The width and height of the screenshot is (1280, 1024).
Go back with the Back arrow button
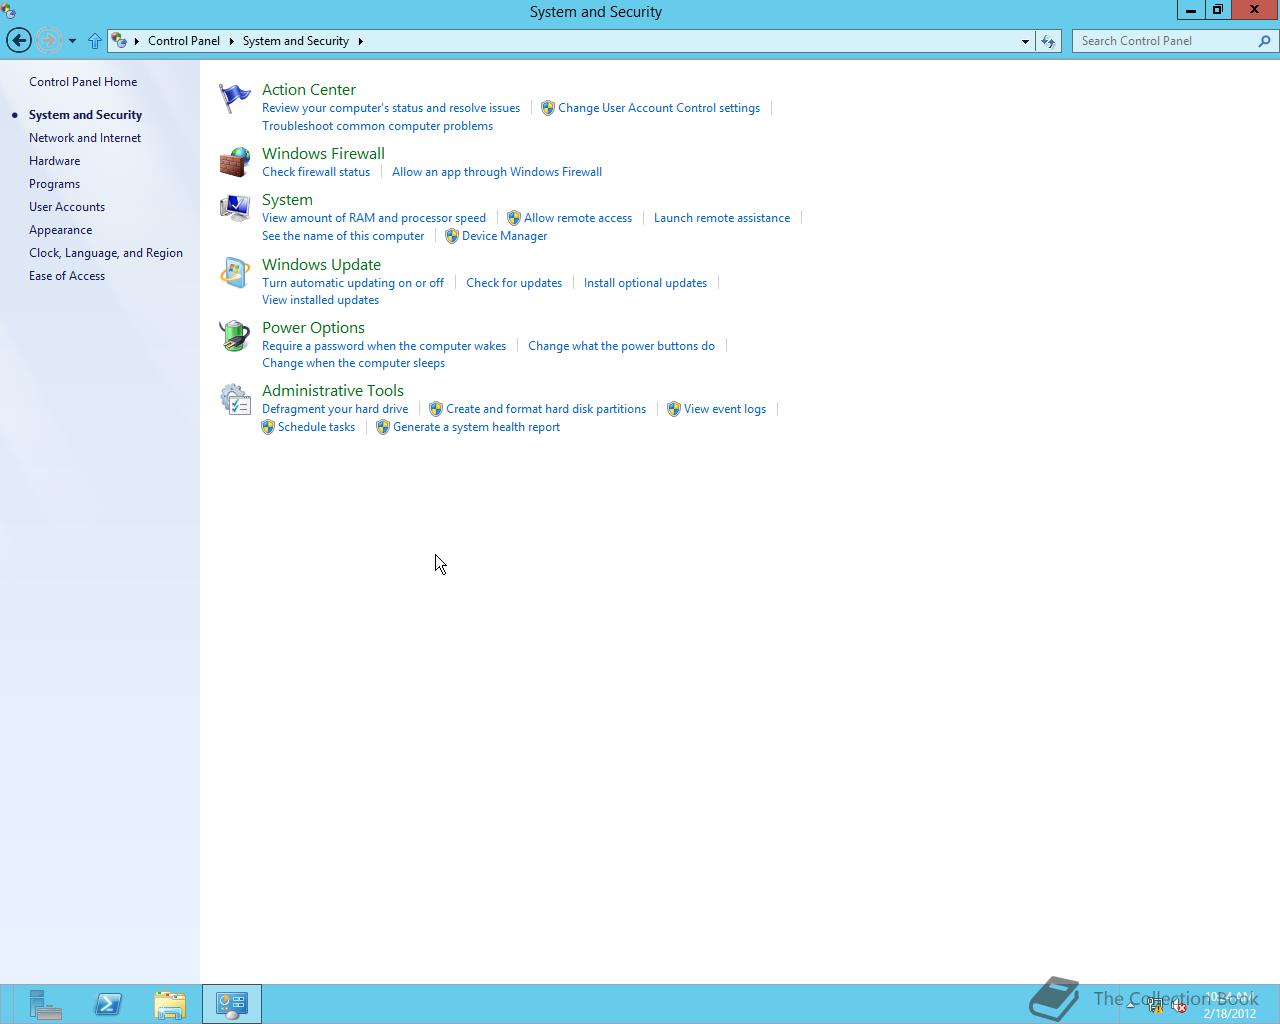pyautogui.click(x=18, y=41)
